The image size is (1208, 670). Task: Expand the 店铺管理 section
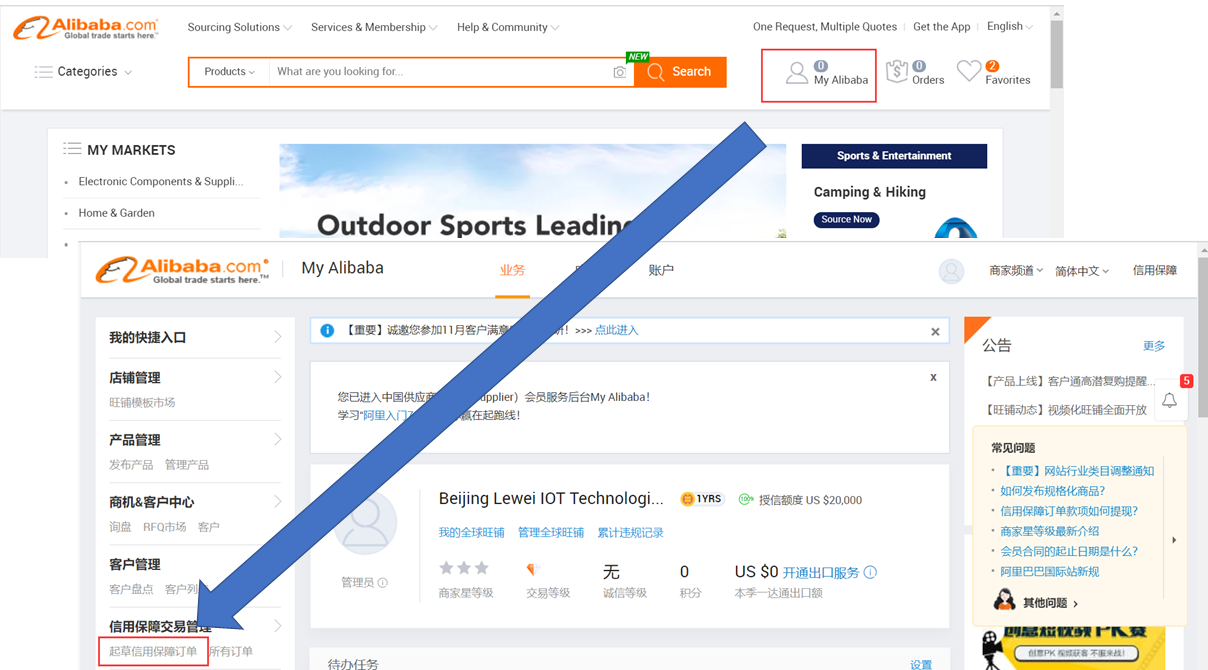click(x=278, y=377)
